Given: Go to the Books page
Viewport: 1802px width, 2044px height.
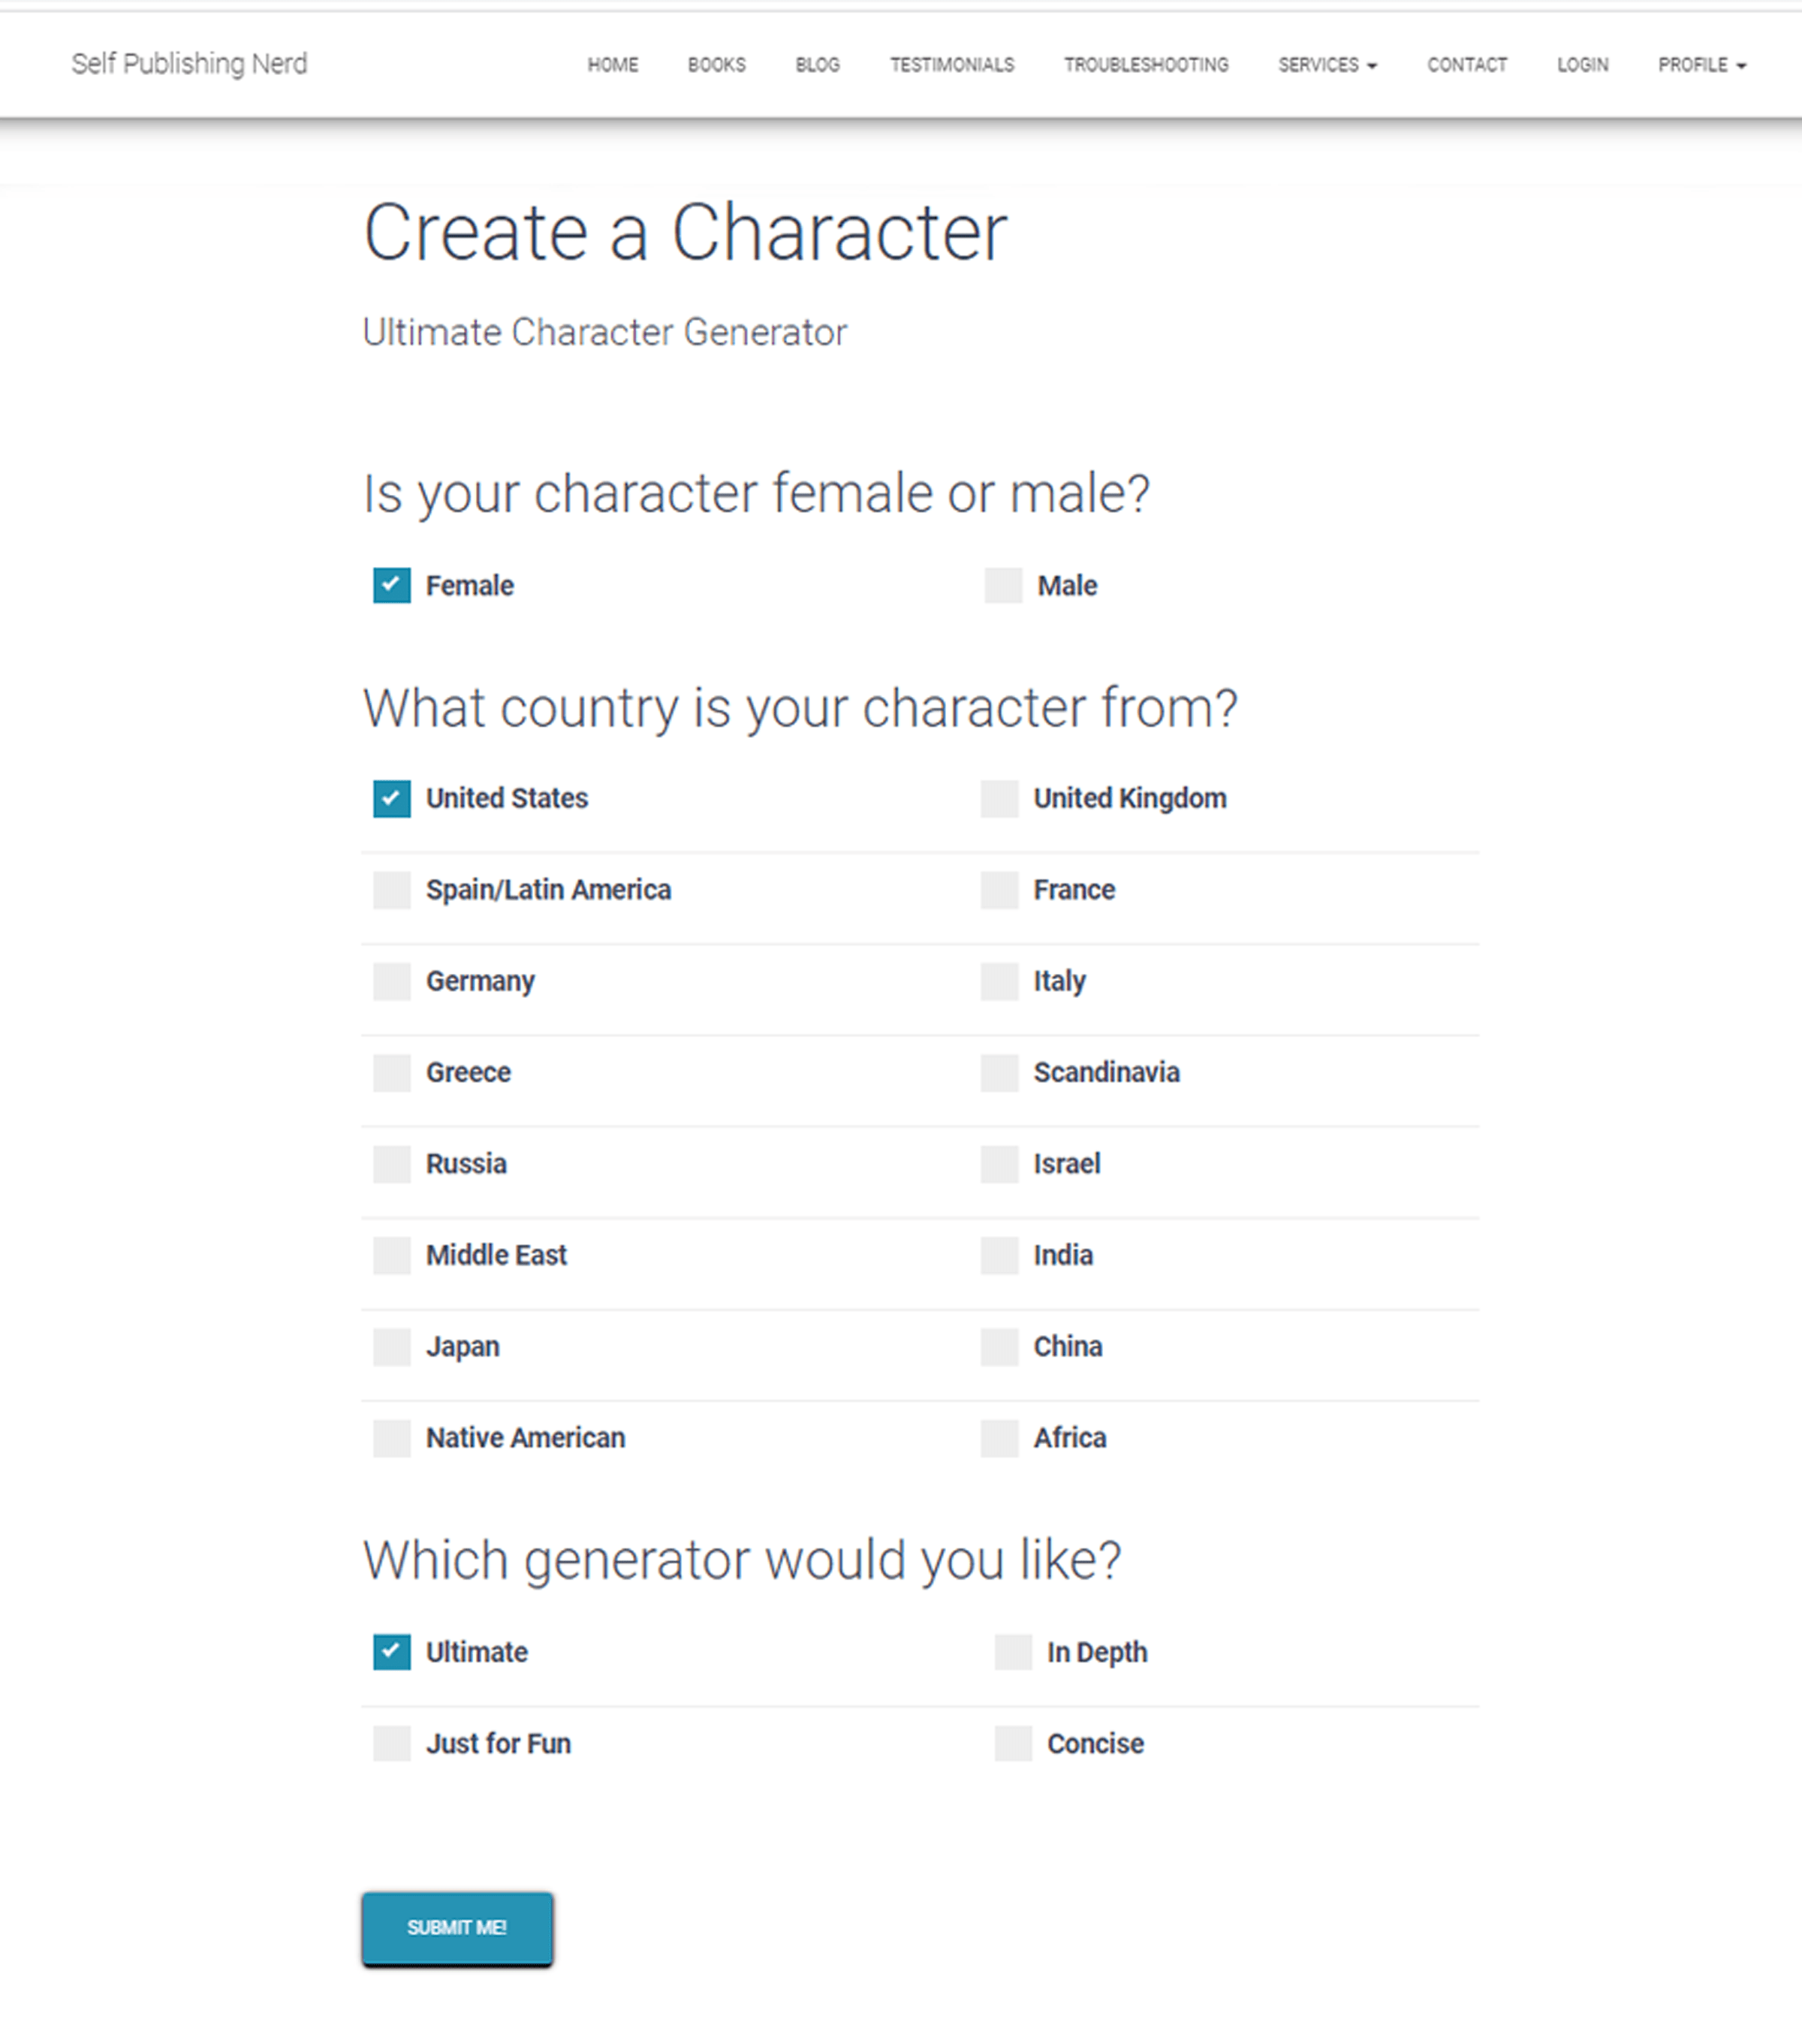Looking at the screenshot, I should tap(716, 65).
